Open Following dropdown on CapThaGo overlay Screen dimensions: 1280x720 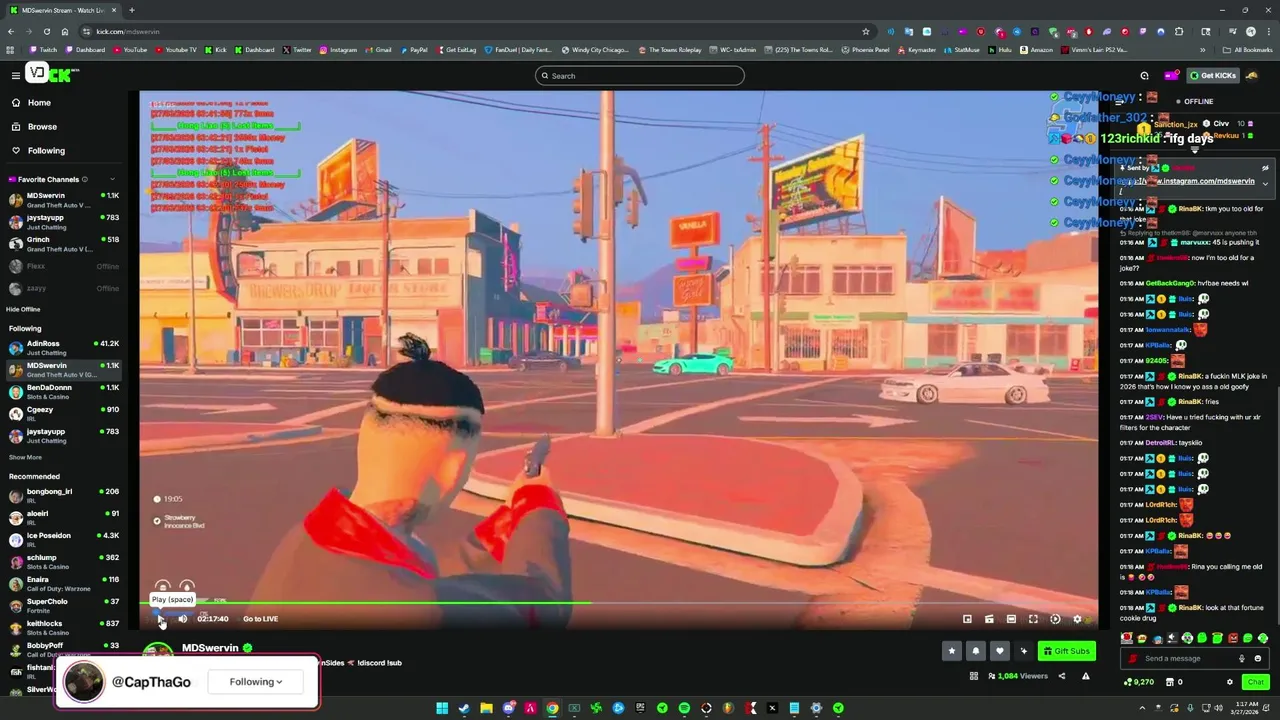coord(256,682)
